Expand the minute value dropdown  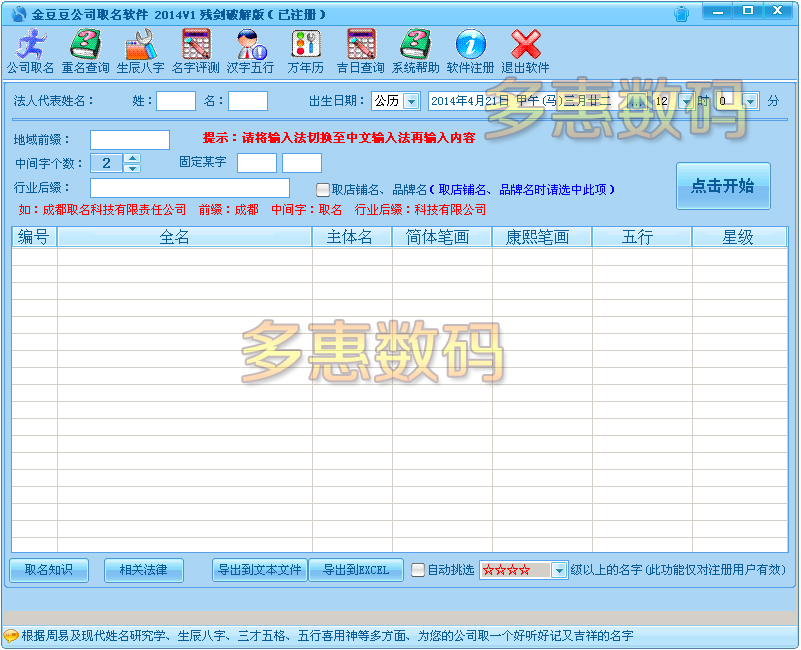pyautogui.click(x=749, y=101)
